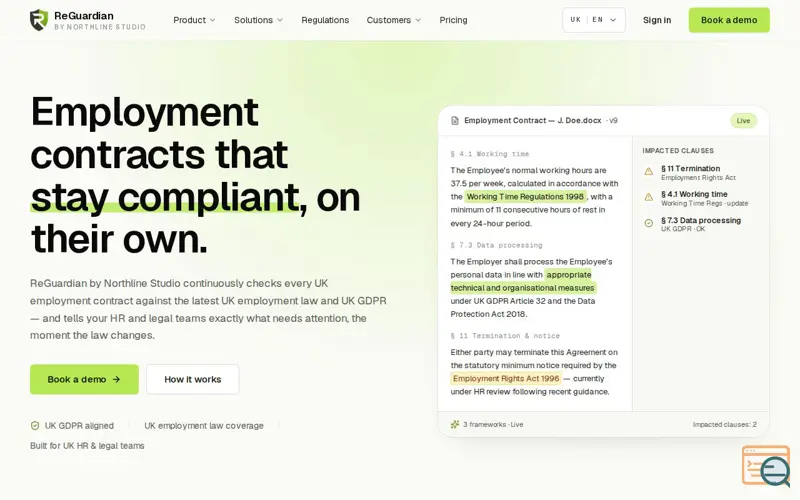
Task: Click highlighted appropriate technical and organisational measures
Action: point(523,281)
